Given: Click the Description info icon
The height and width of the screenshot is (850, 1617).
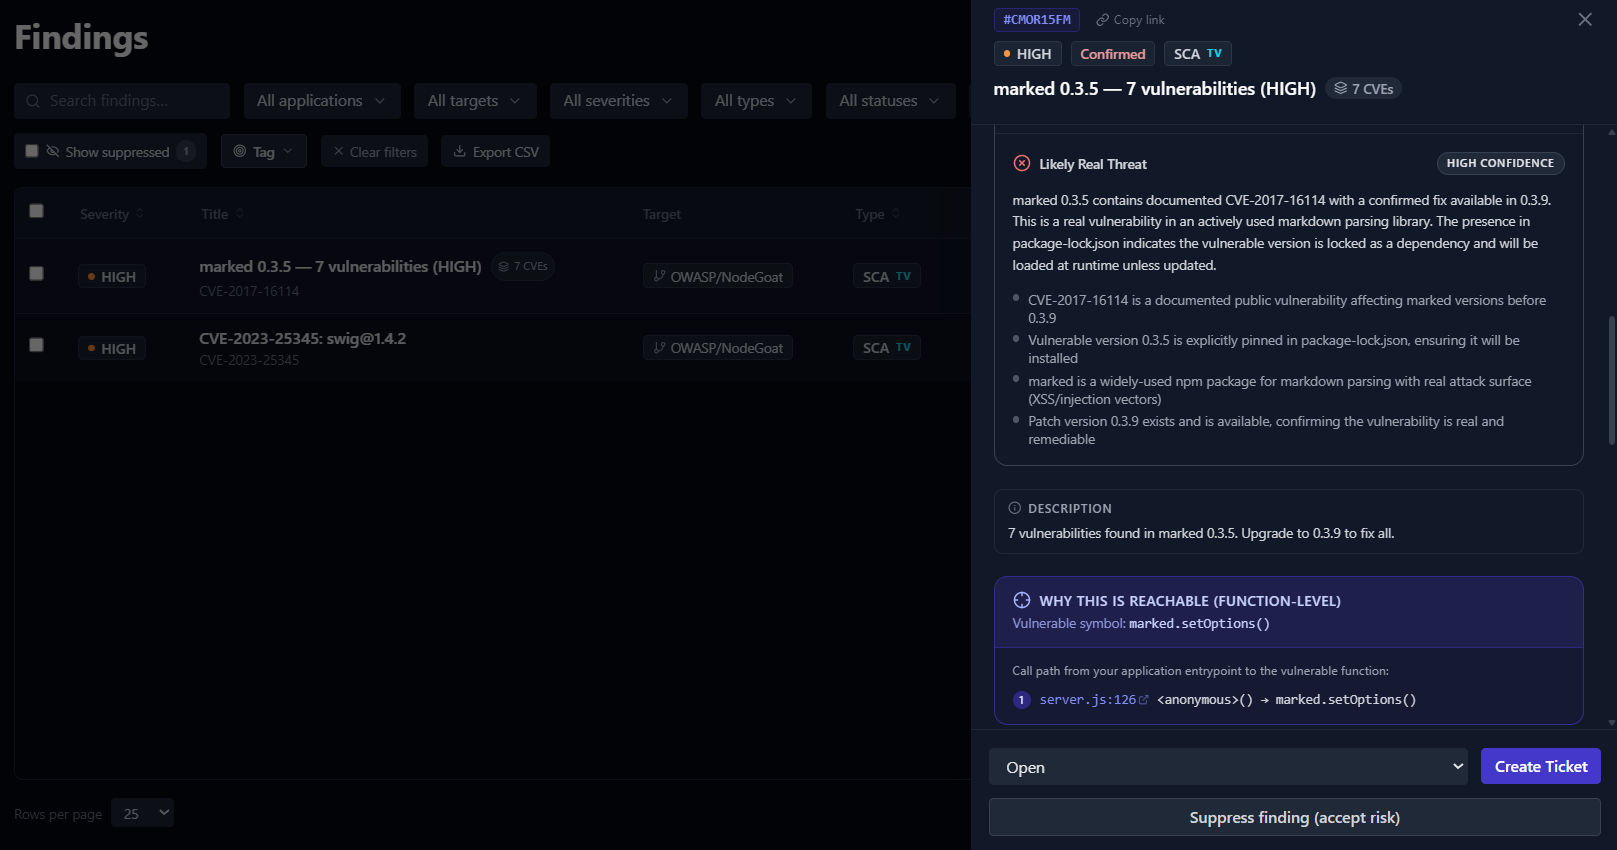Looking at the screenshot, I should [x=1015, y=508].
